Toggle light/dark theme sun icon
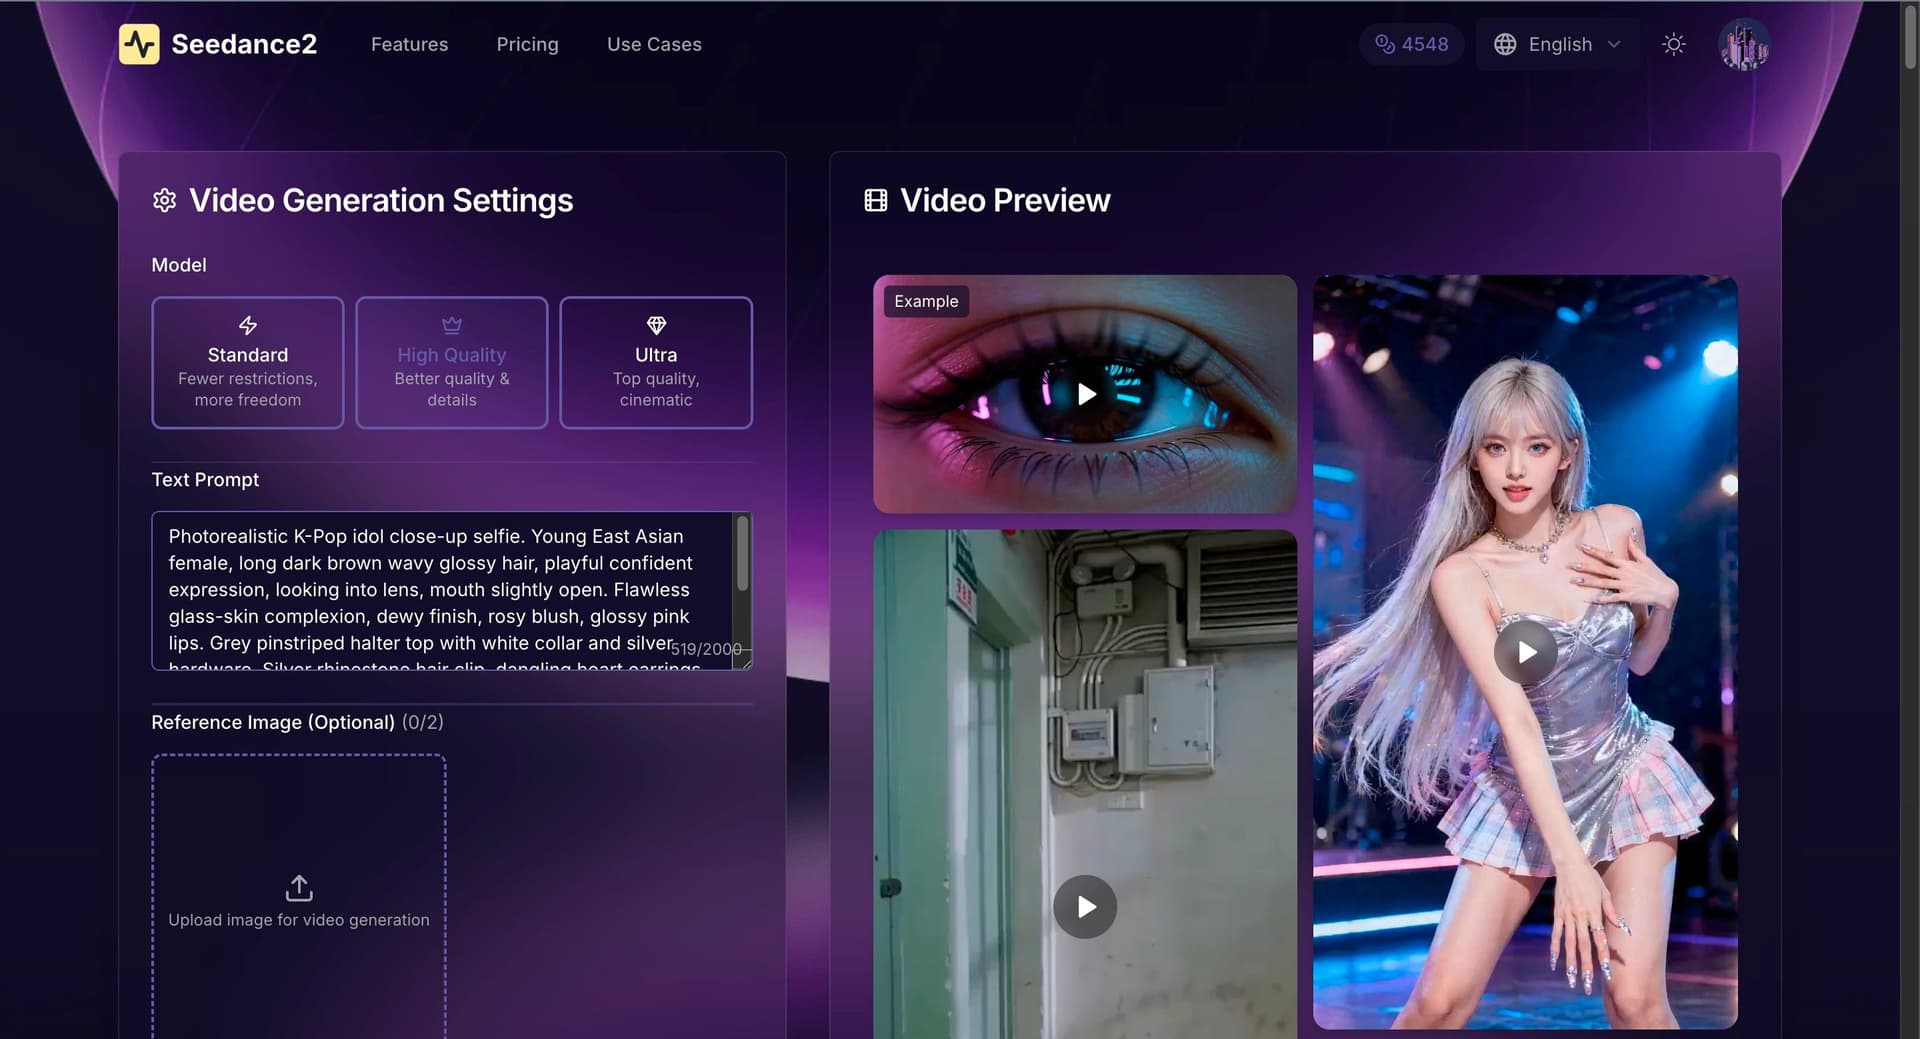This screenshot has width=1920, height=1039. [x=1673, y=44]
